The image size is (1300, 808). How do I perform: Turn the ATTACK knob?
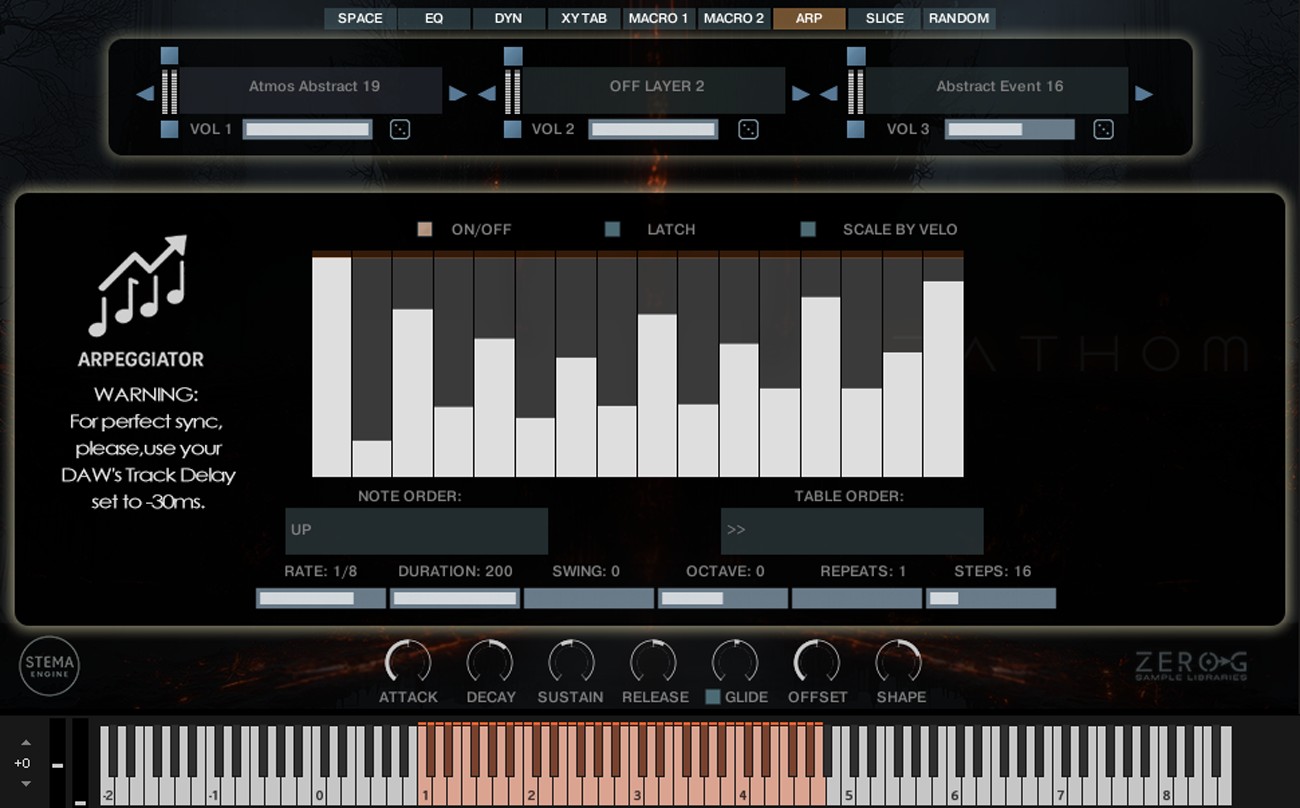click(x=409, y=662)
